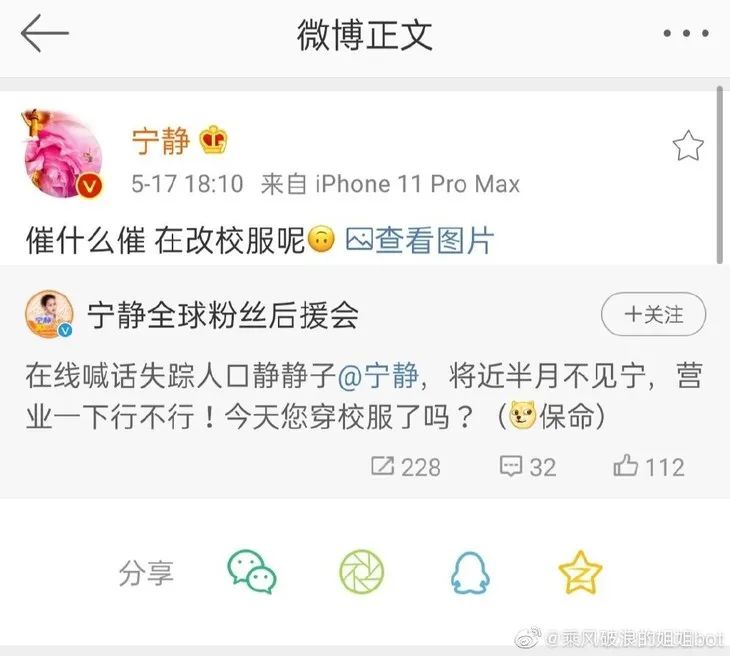Viewport: 730px width, 656px height.
Task: Tap the repost icon showing 228
Action: (x=406, y=467)
